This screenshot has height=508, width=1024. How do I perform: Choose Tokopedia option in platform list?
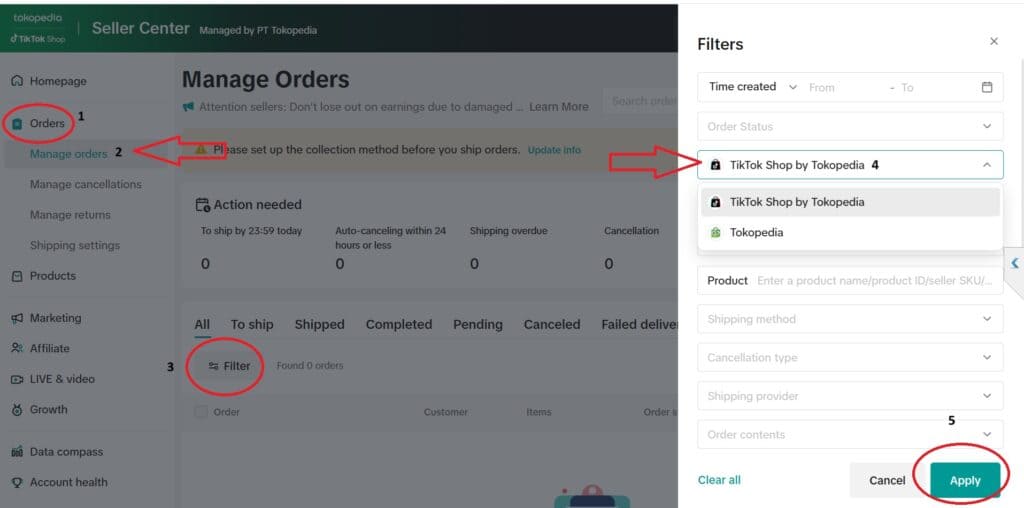click(756, 233)
